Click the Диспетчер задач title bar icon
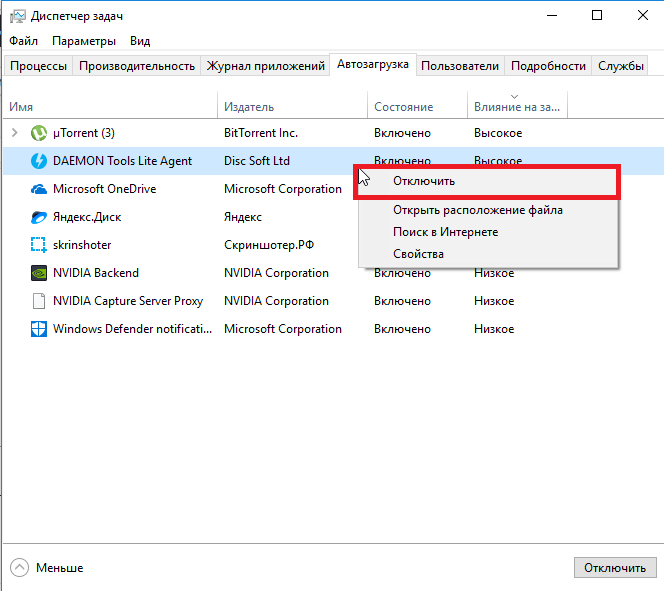The image size is (664, 591). pos(18,17)
